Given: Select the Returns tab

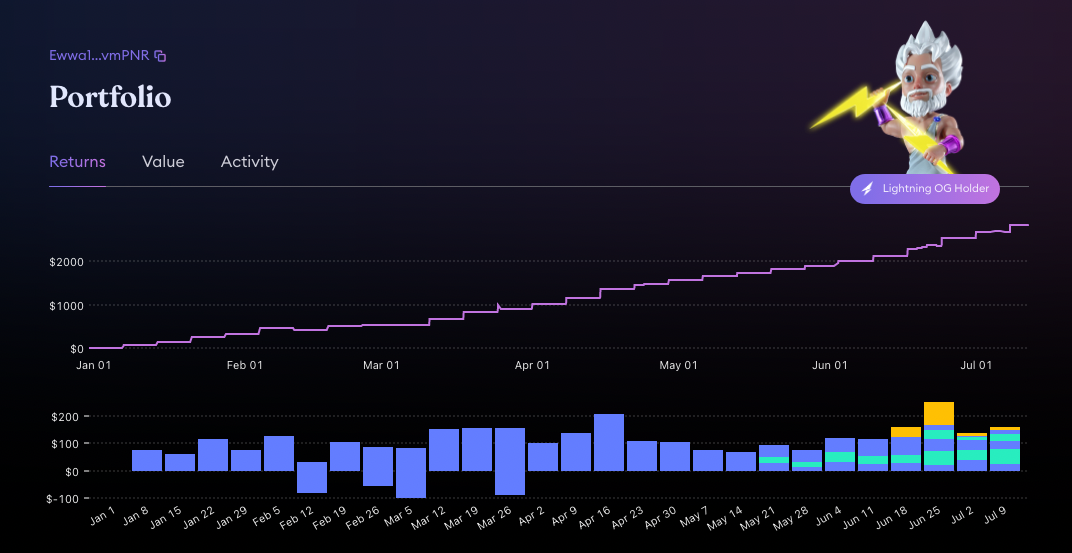Looking at the screenshot, I should [77, 162].
